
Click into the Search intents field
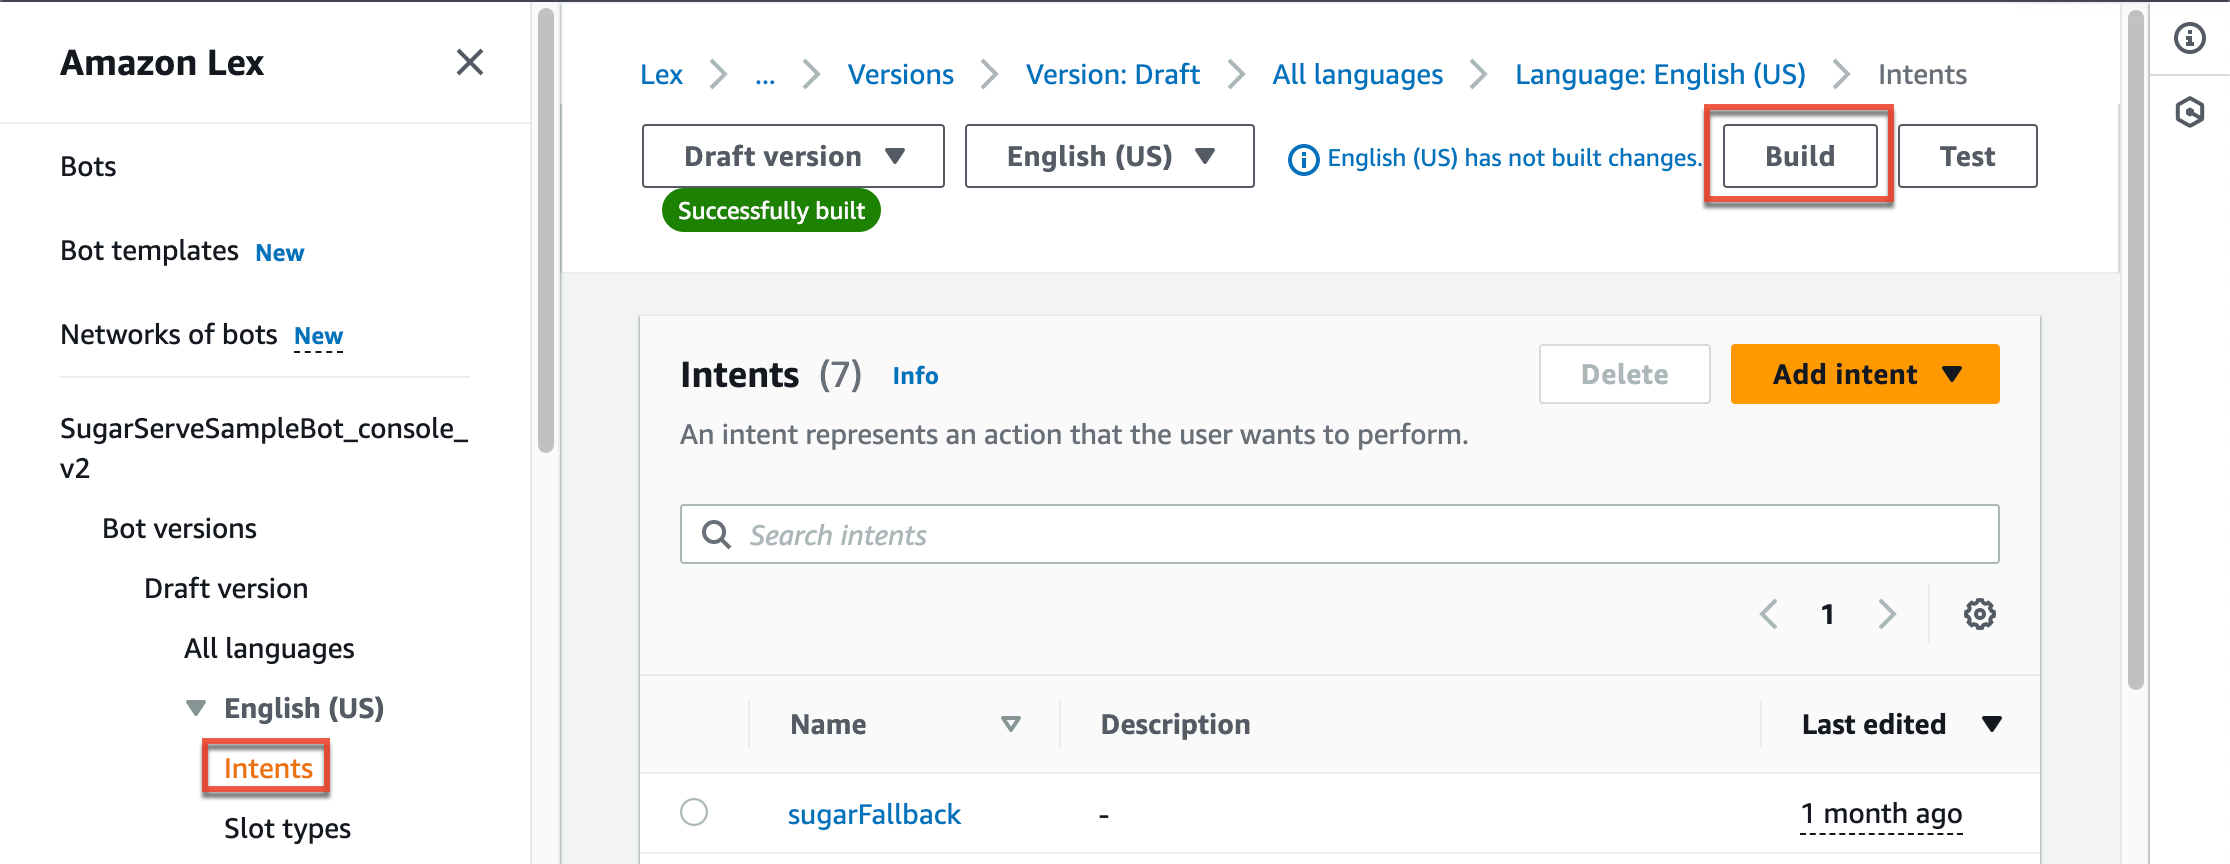click(x=1360, y=535)
